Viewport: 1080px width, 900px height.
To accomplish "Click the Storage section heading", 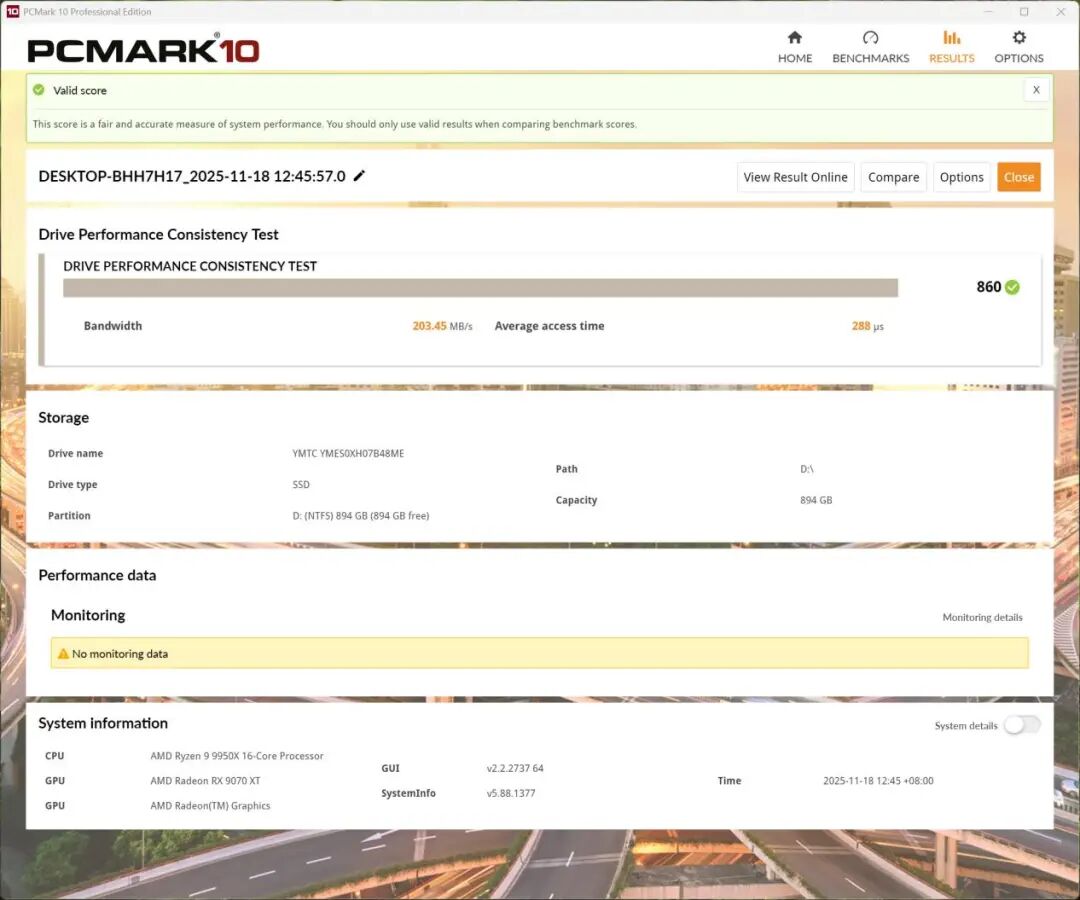I will point(63,417).
